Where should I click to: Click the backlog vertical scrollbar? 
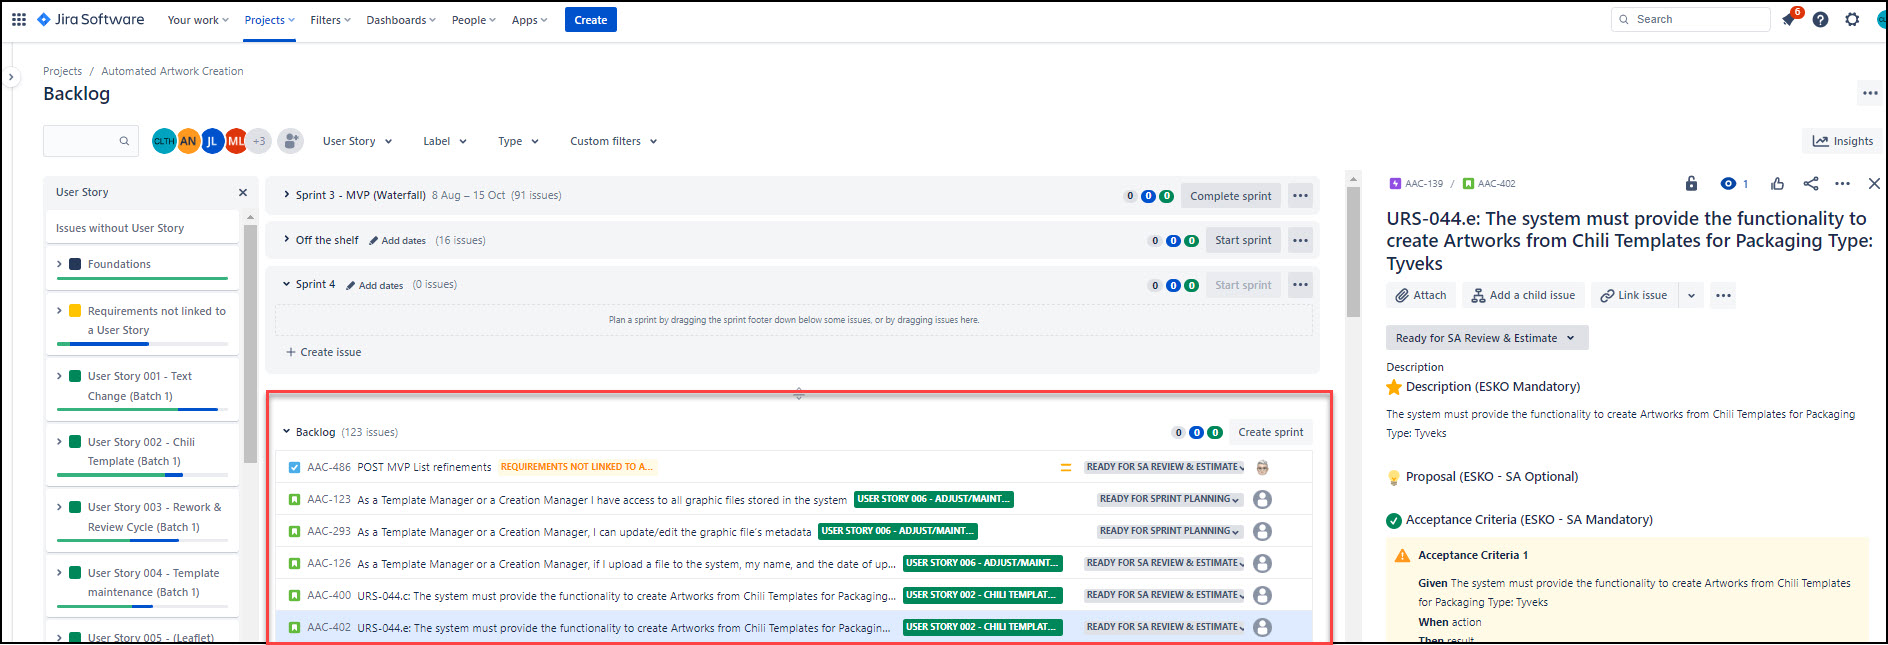click(x=1353, y=250)
